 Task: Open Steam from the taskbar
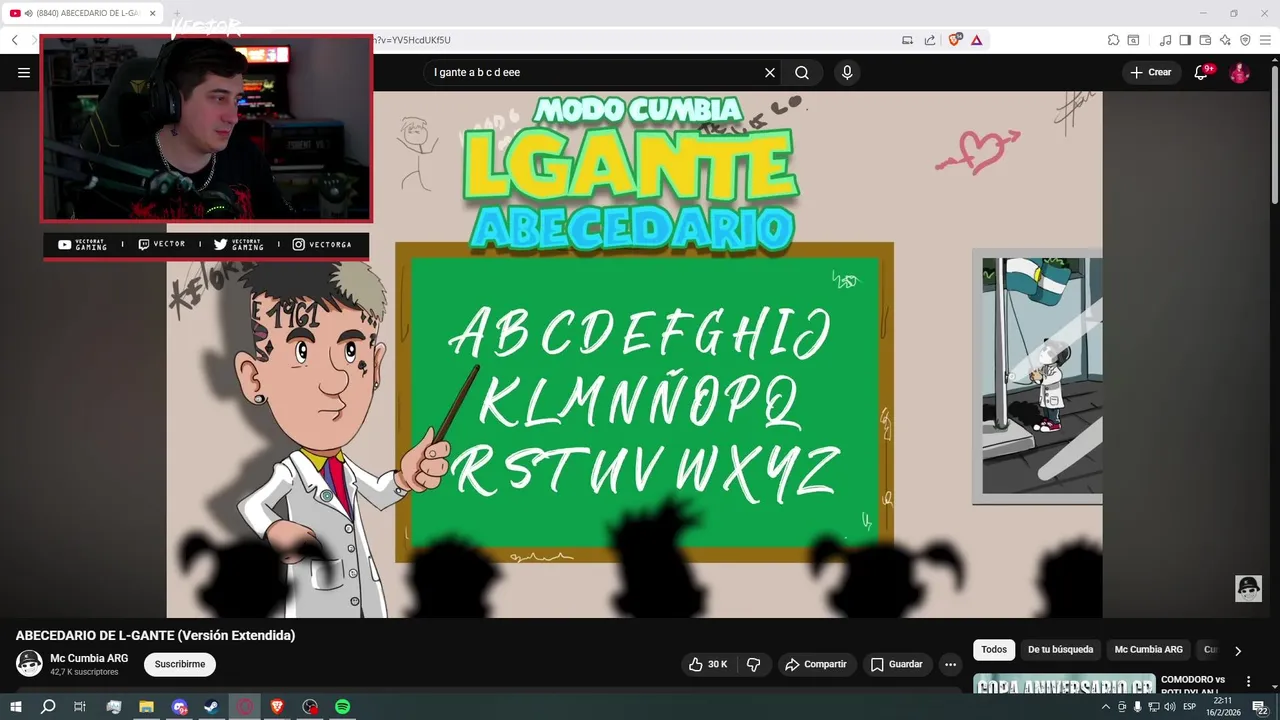[212, 706]
